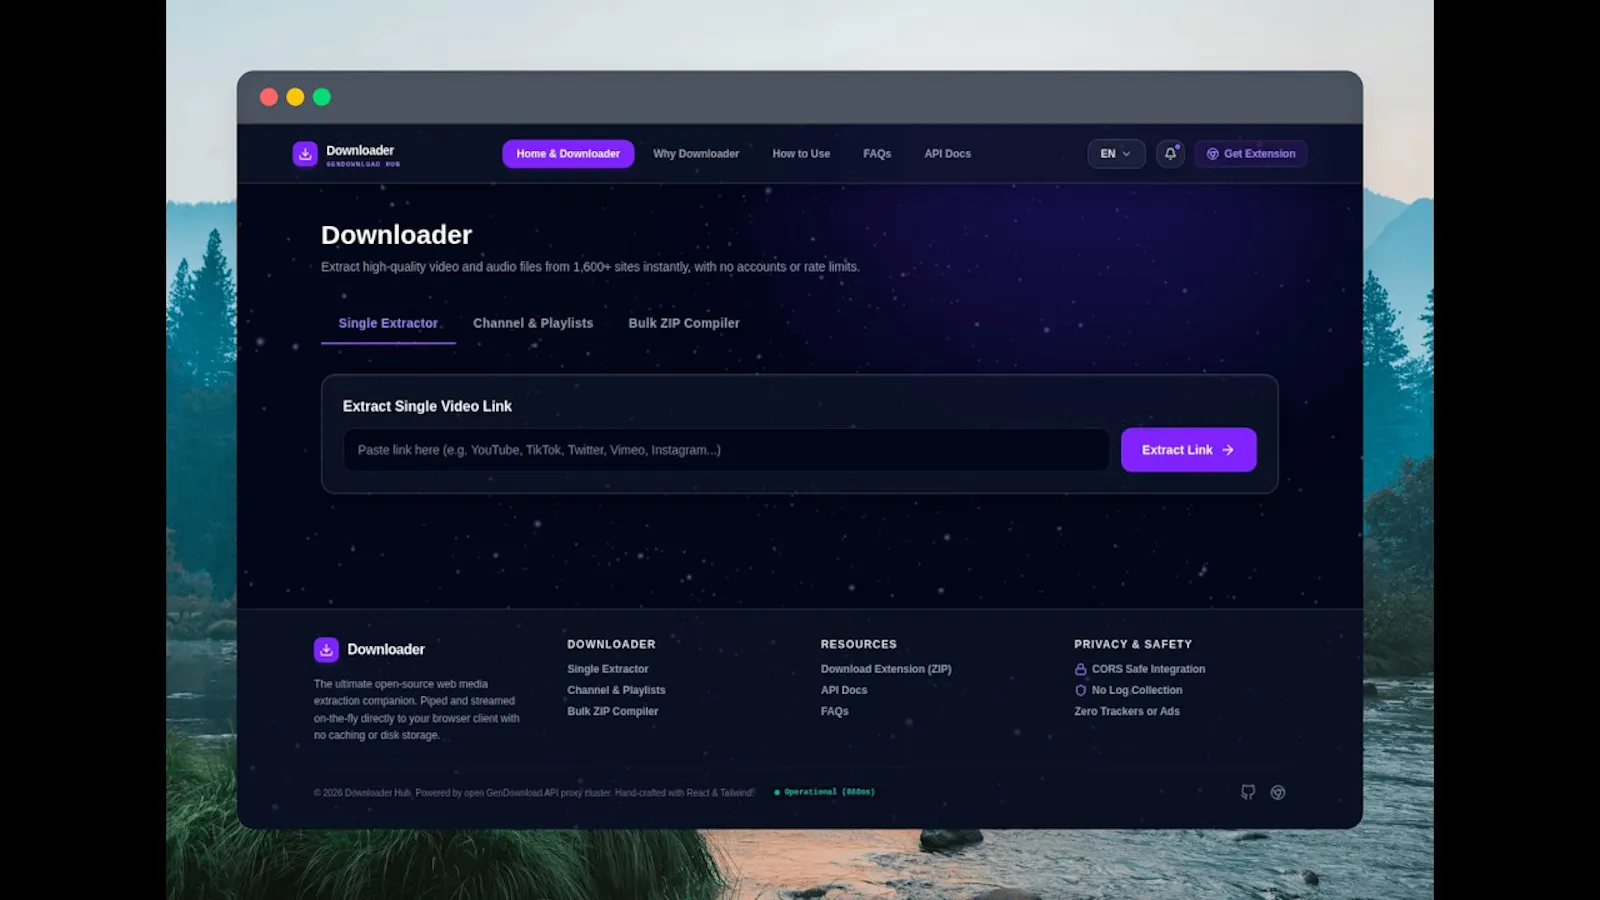The width and height of the screenshot is (1600, 900).
Task: Go to the How to Use section
Action: coord(801,154)
